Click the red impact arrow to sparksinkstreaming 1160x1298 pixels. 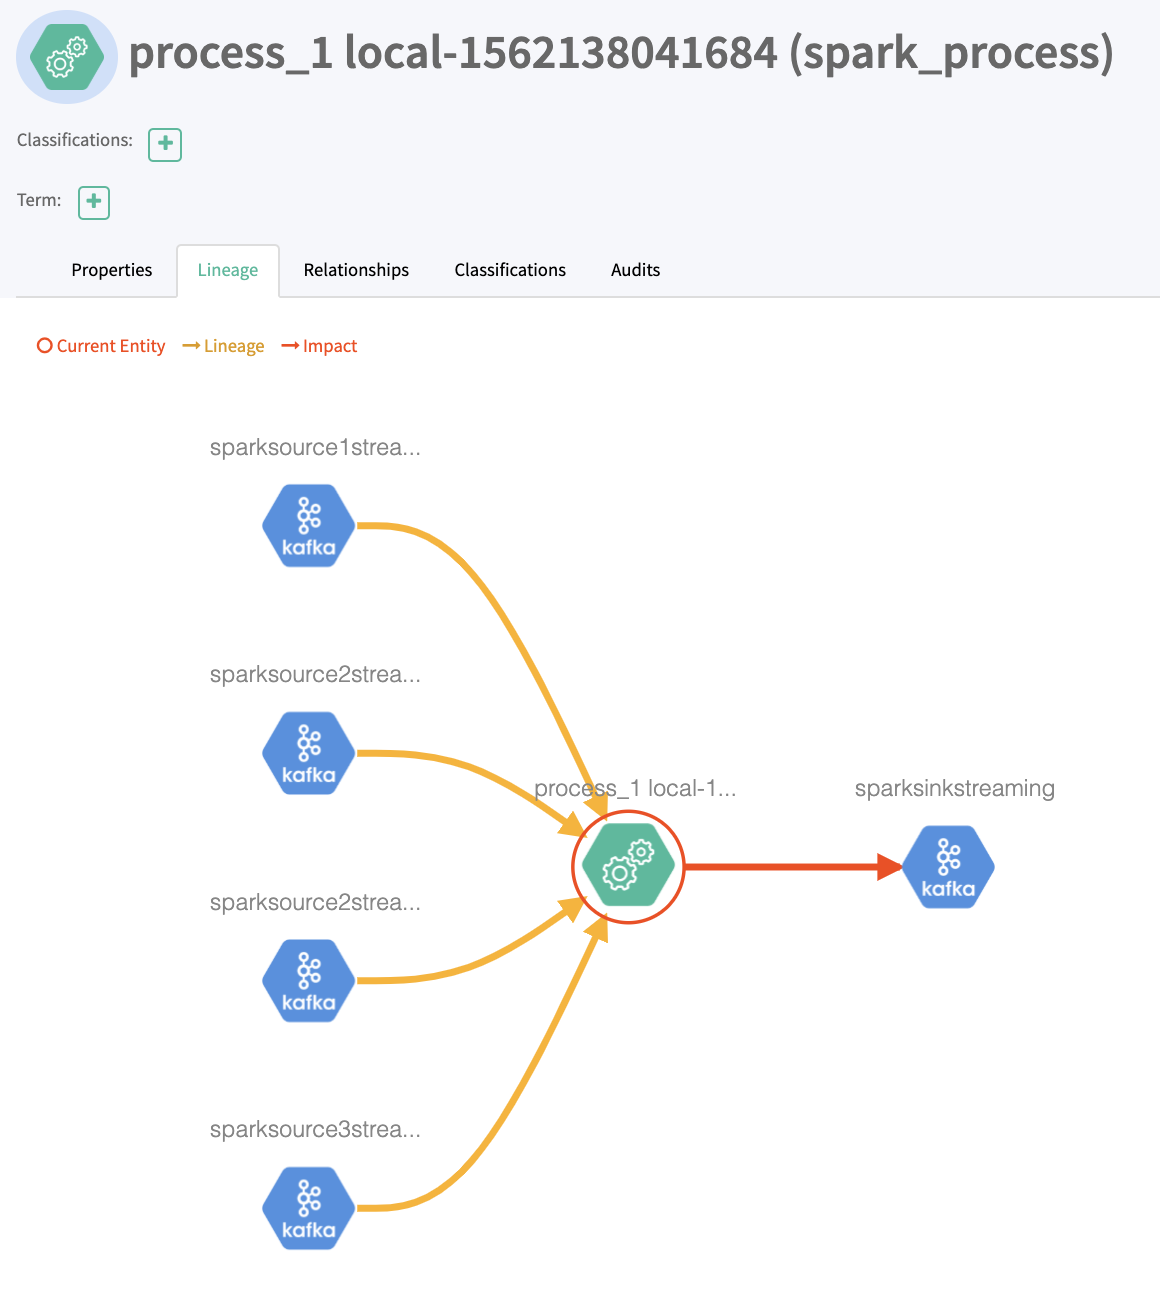[x=790, y=866]
